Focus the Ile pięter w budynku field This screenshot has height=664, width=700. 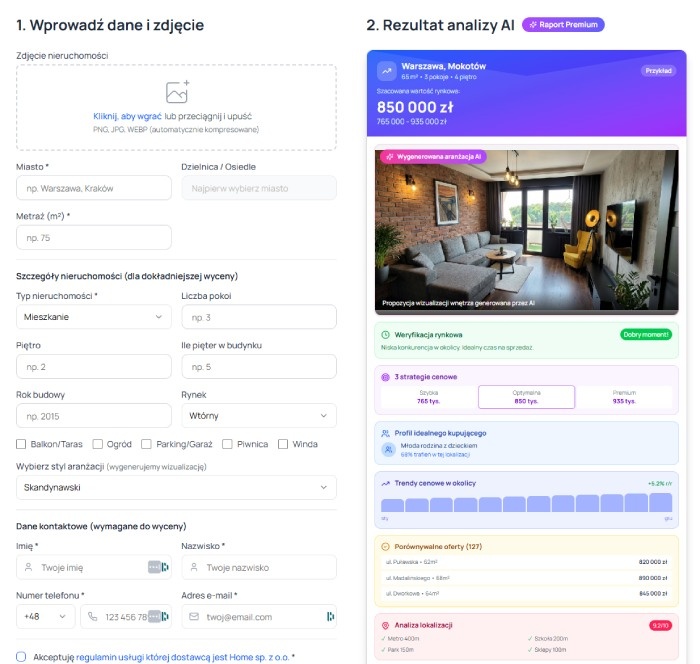point(259,367)
